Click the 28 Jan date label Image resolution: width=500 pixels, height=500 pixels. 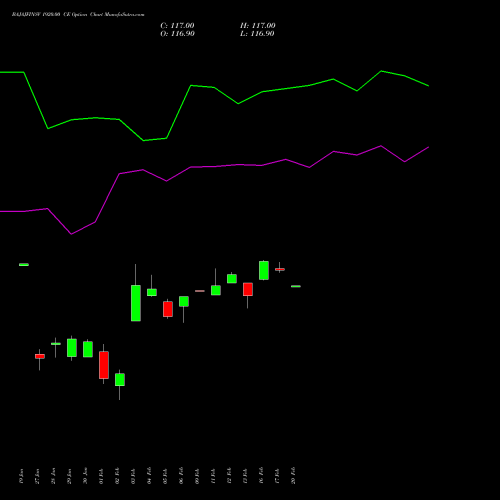pos(53,476)
